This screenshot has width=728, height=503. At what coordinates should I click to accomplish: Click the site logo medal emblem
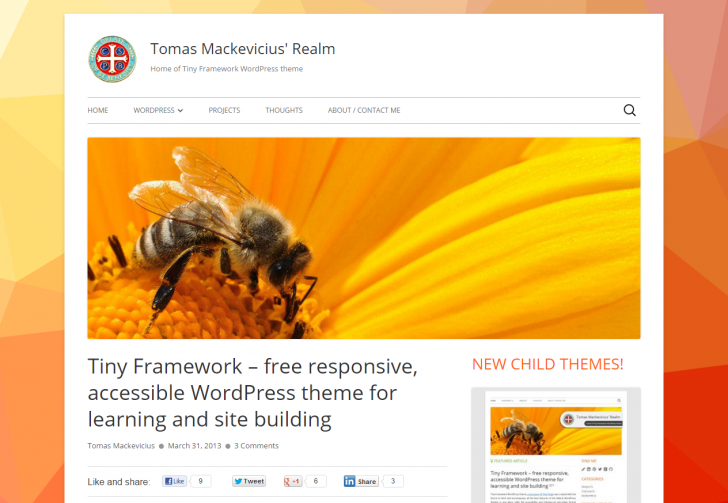pyautogui.click(x=112, y=59)
